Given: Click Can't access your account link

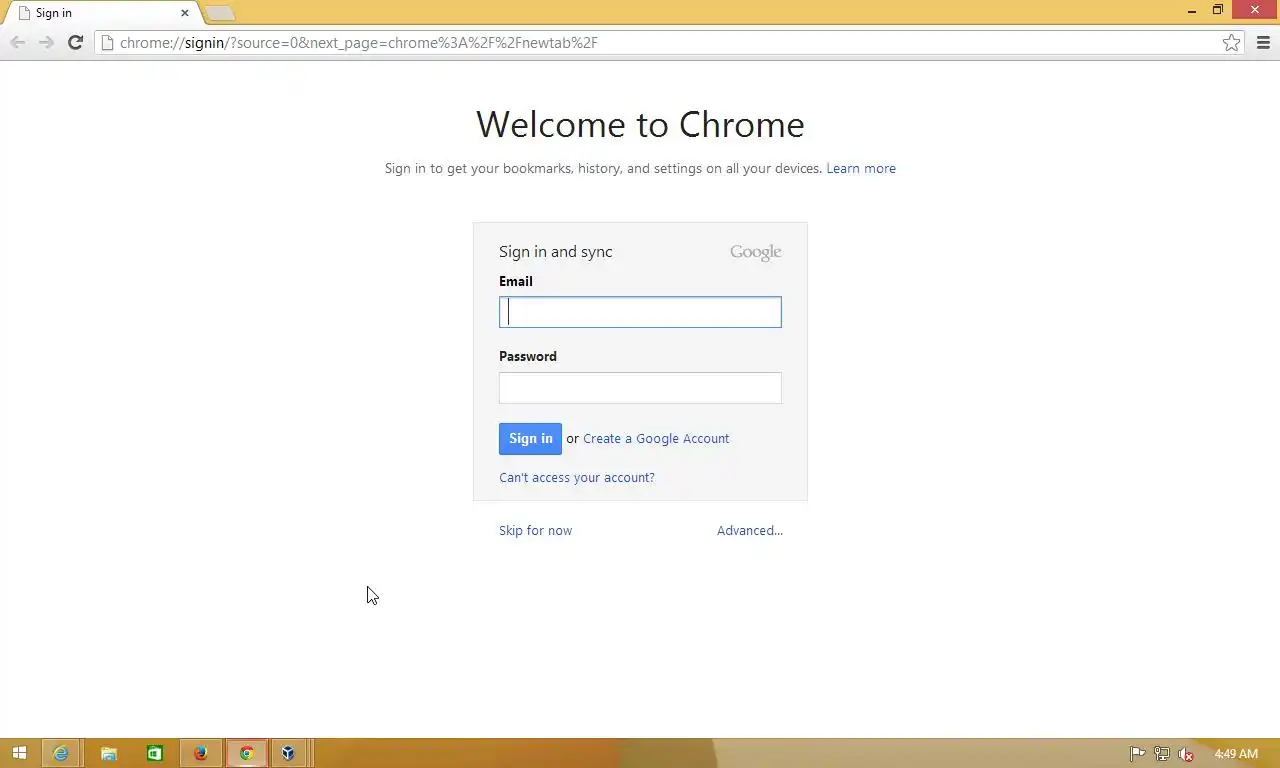Looking at the screenshot, I should click(x=577, y=477).
